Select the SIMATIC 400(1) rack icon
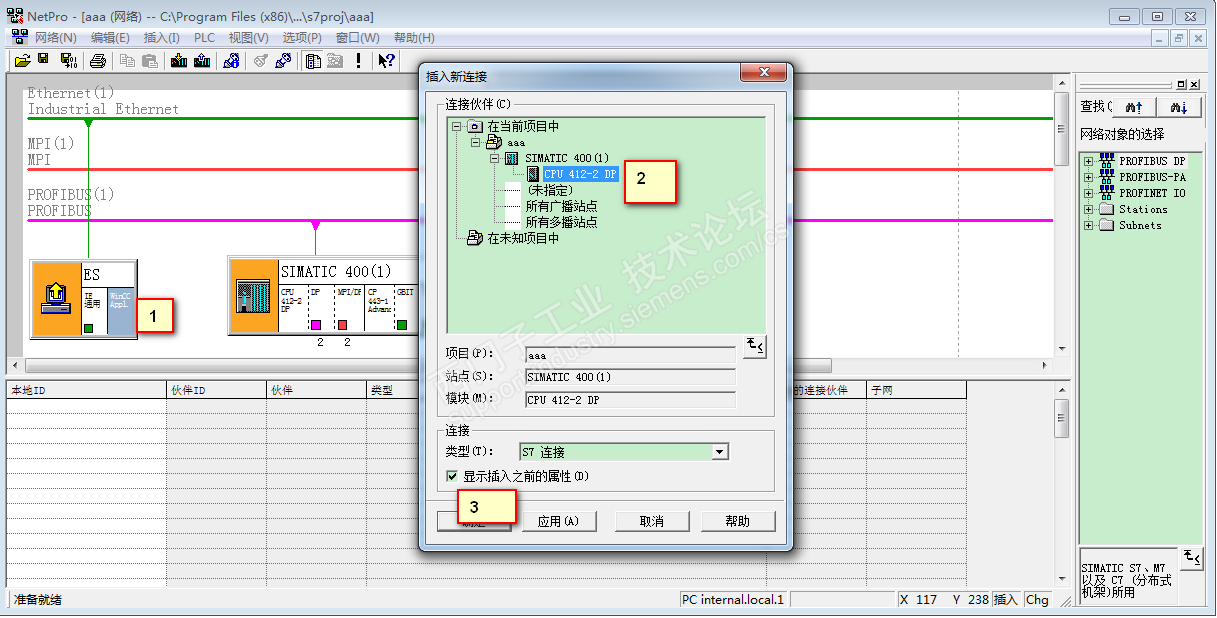Viewport: 1217px width, 618px height. pyautogui.click(x=253, y=297)
